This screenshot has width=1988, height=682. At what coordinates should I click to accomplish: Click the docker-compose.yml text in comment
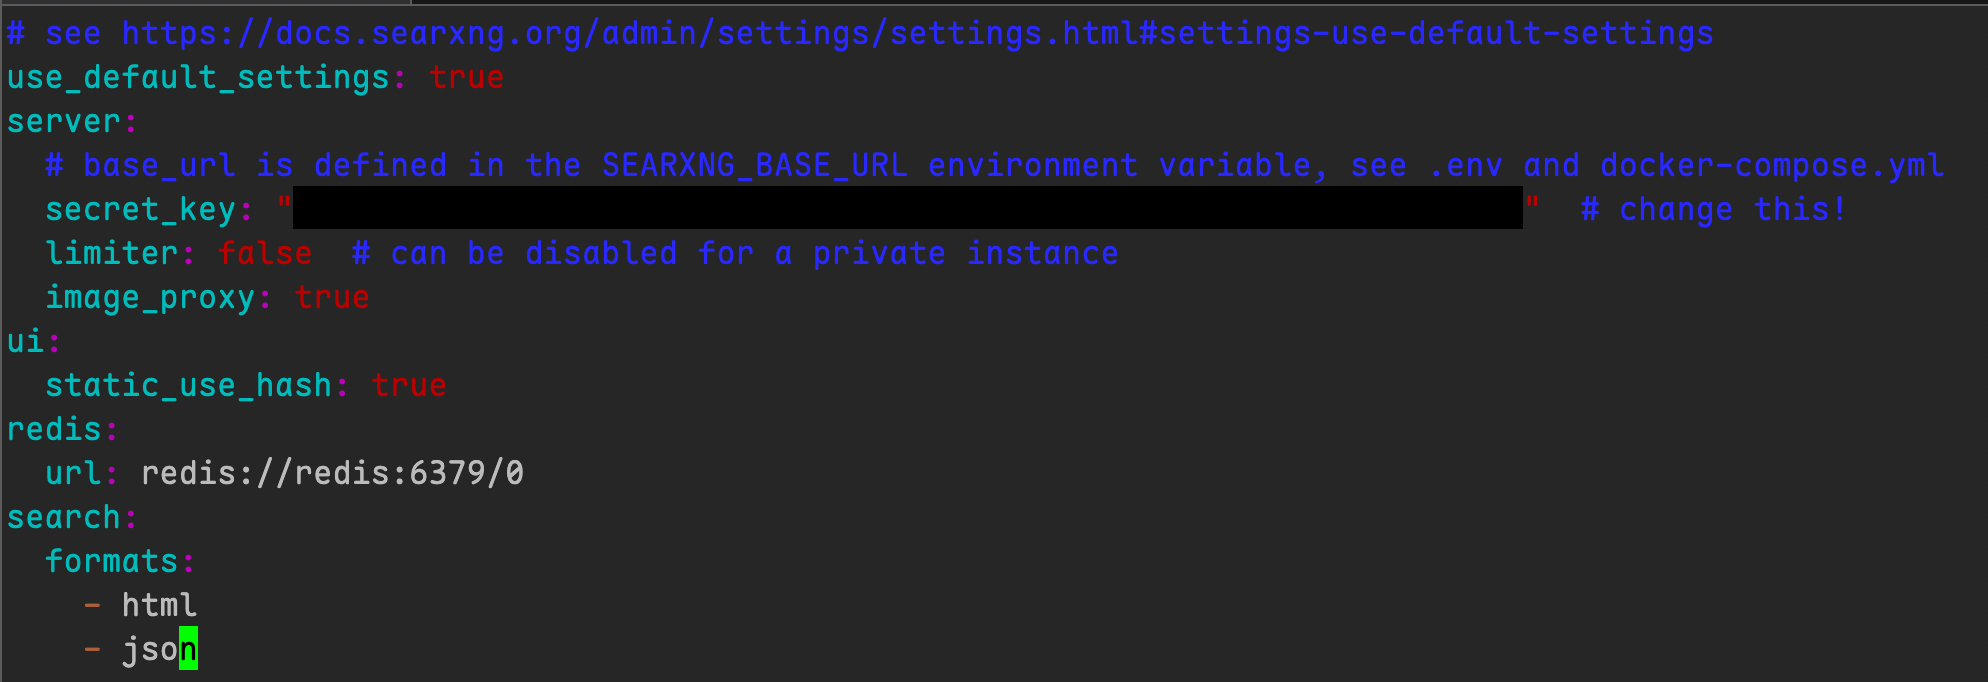[x=1771, y=166]
